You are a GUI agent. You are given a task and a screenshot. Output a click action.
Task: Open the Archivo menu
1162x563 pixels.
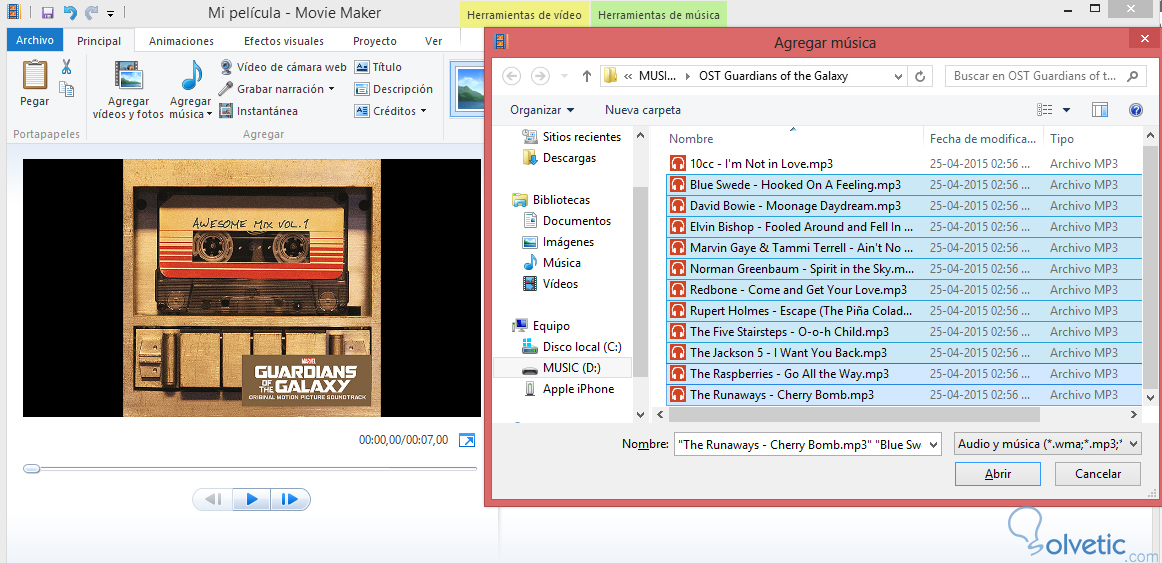[34, 41]
